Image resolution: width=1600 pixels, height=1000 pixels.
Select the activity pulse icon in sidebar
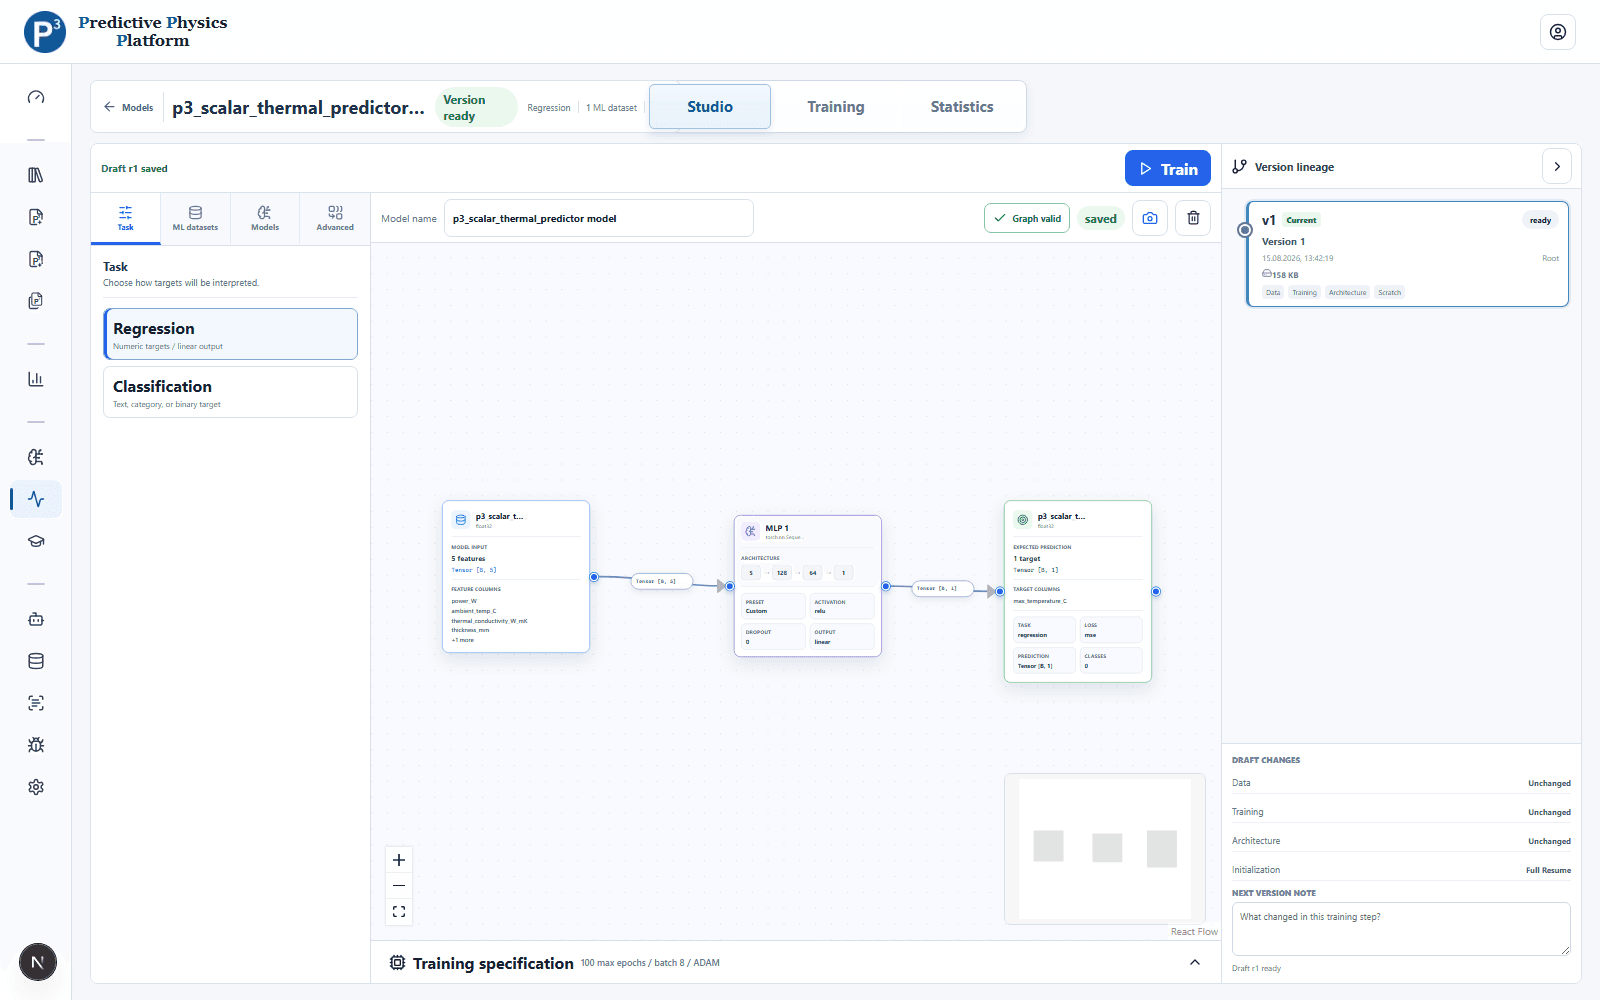tap(36, 499)
